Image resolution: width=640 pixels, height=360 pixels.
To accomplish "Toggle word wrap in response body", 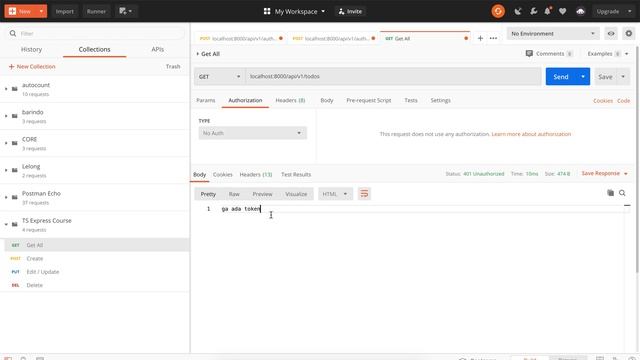I will 364,194.
